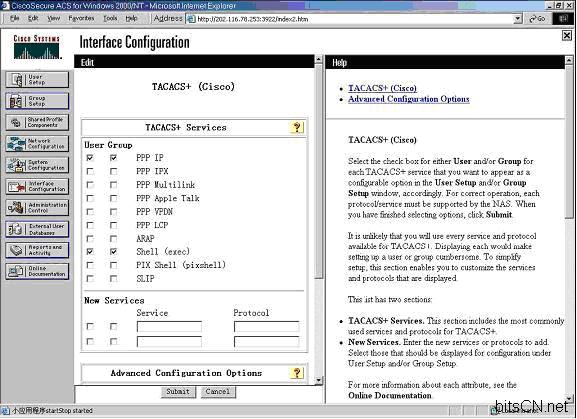Open Advanced Configuration Options help link

point(409,99)
